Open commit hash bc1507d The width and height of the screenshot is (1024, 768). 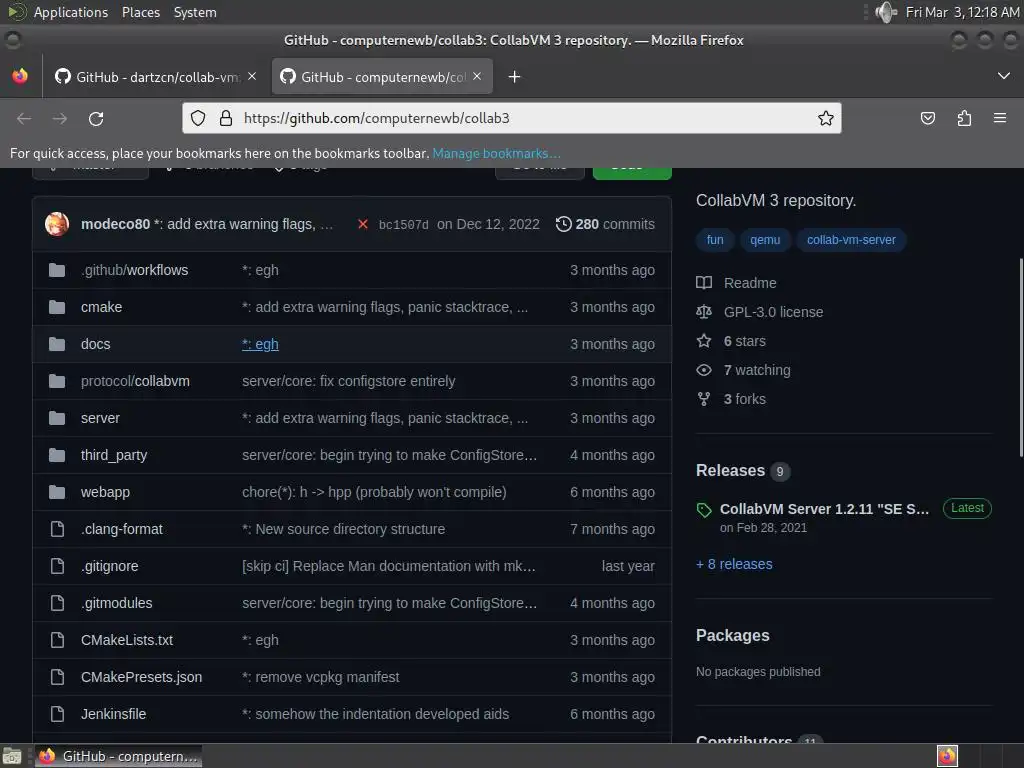[404, 225]
